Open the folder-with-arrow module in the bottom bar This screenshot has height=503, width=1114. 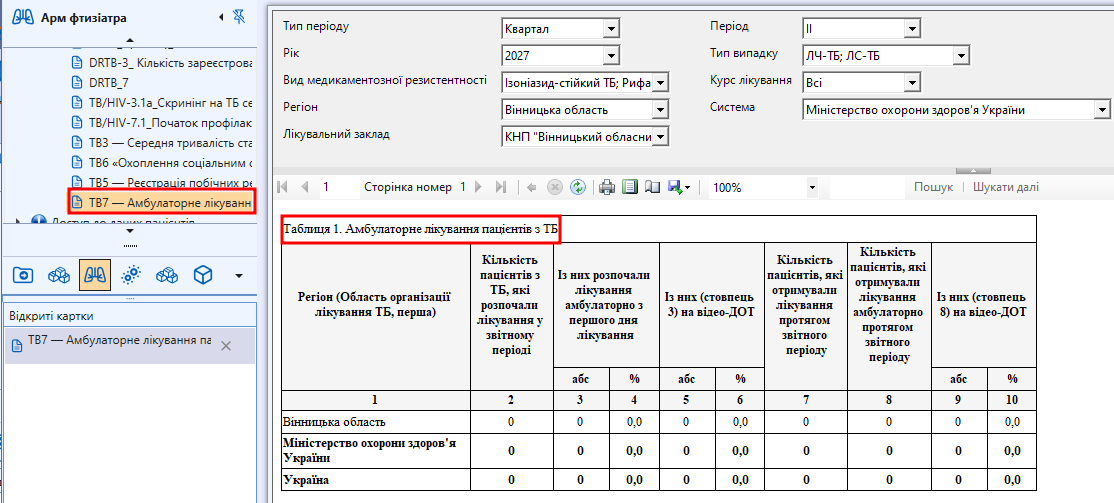tap(23, 275)
